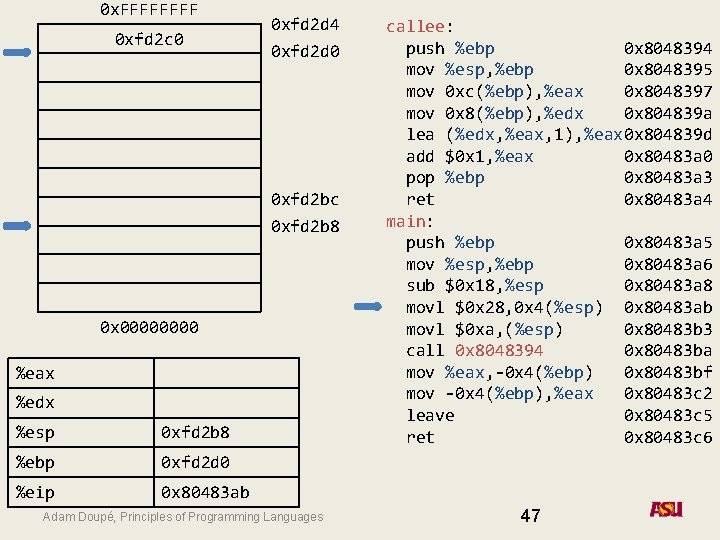
Task: Select the instruction "pop %ebp"
Action: point(445,178)
